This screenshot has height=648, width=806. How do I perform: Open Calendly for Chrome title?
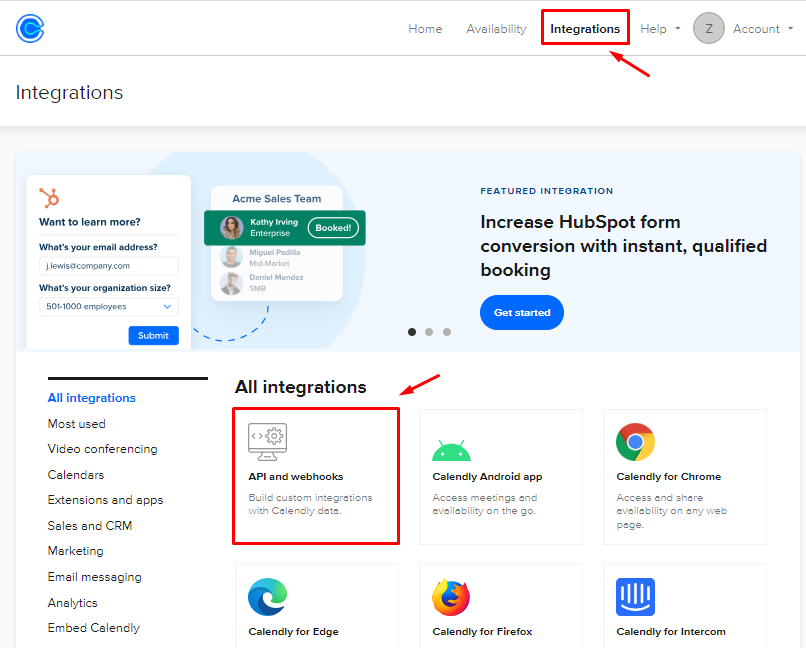669,476
